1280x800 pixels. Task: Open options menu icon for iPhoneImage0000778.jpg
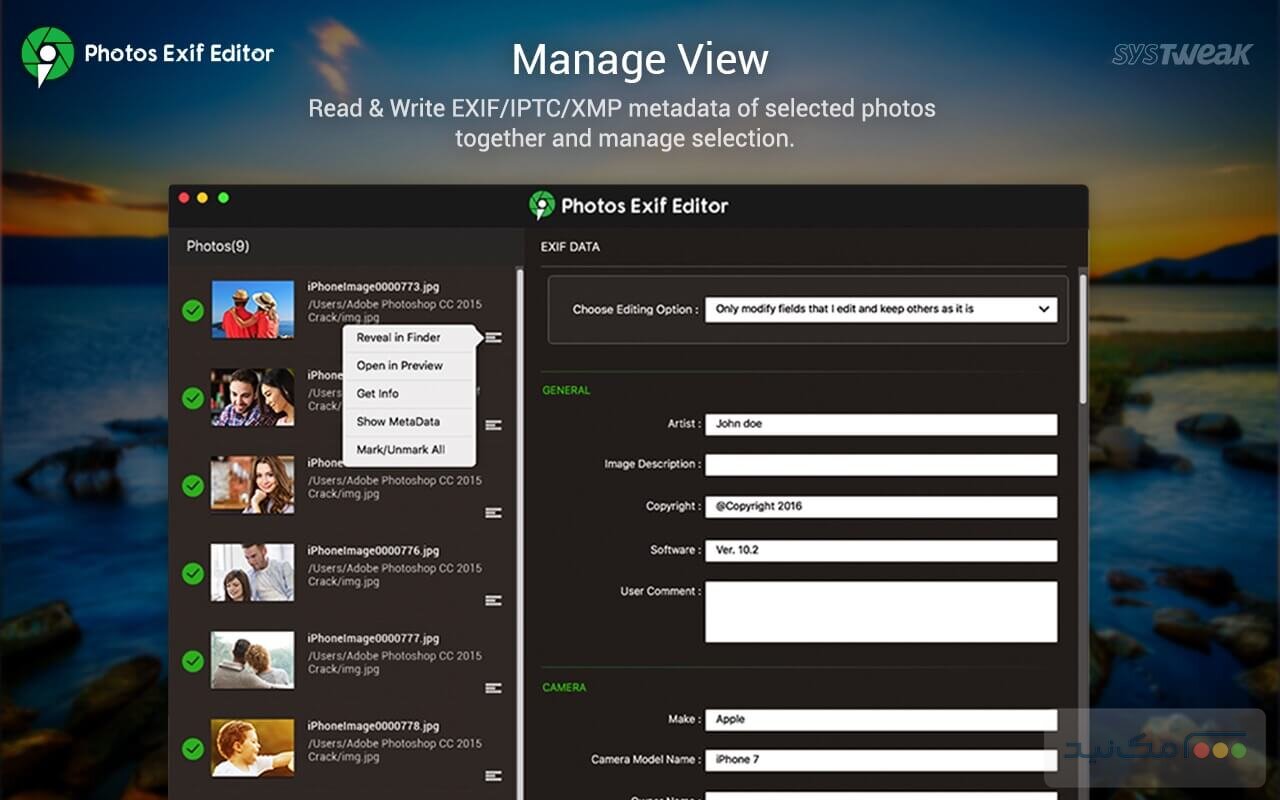(x=493, y=775)
